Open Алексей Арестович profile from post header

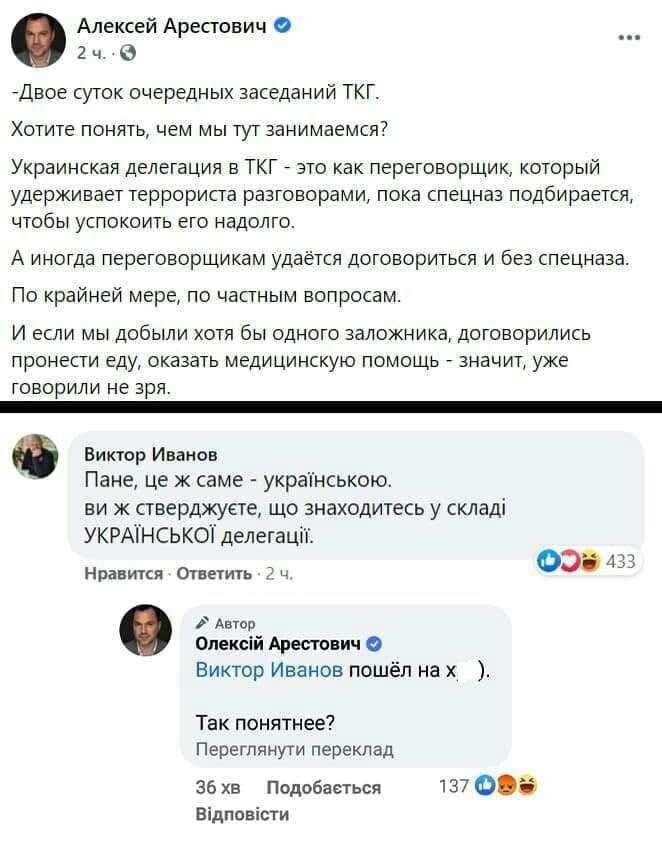pos(172,27)
